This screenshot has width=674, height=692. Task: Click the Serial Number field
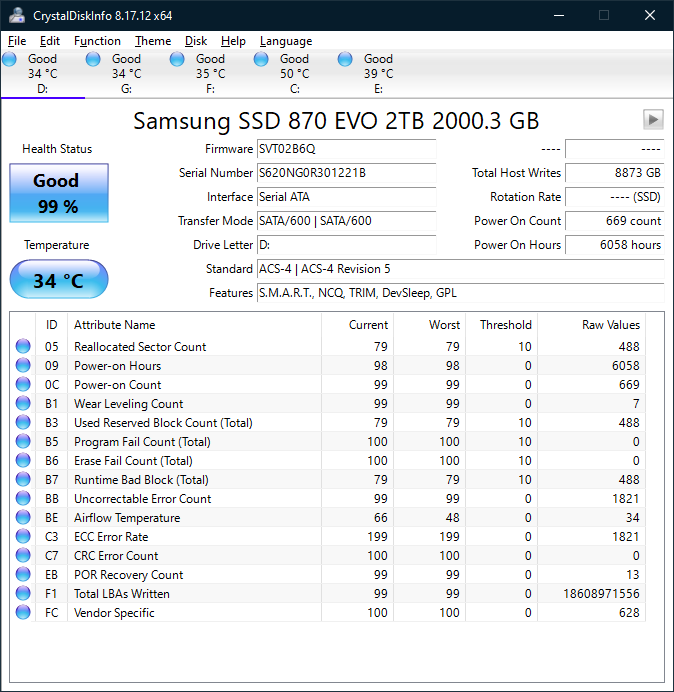point(346,173)
